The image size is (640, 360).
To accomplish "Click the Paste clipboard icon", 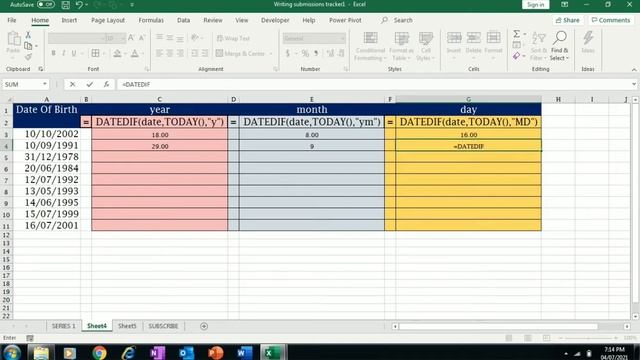I will point(13,39).
